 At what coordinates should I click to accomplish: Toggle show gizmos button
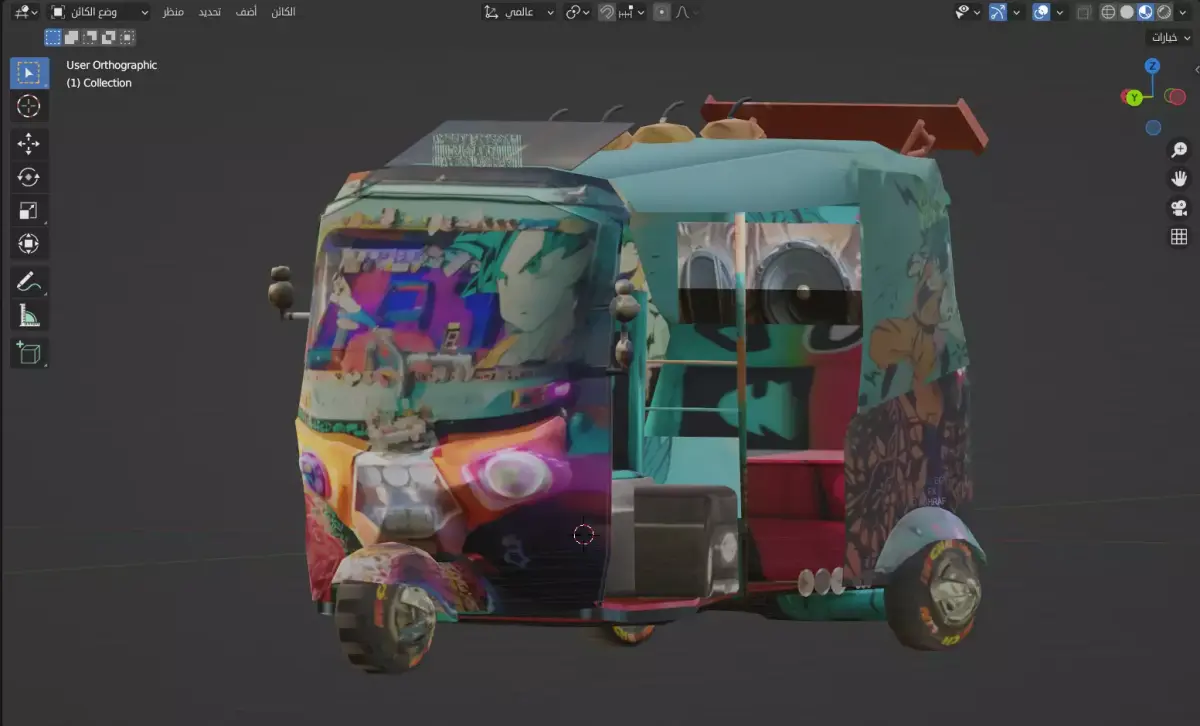click(x=998, y=12)
